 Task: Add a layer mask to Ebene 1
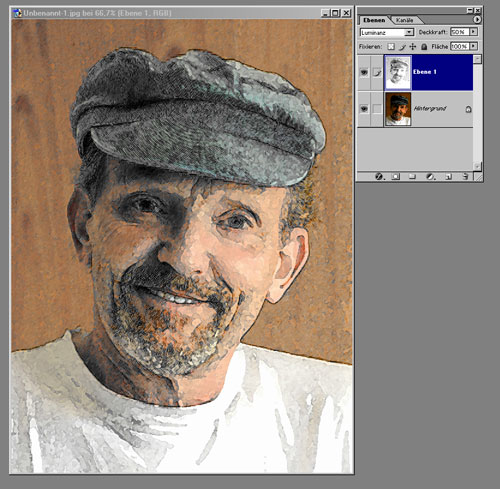[395, 176]
